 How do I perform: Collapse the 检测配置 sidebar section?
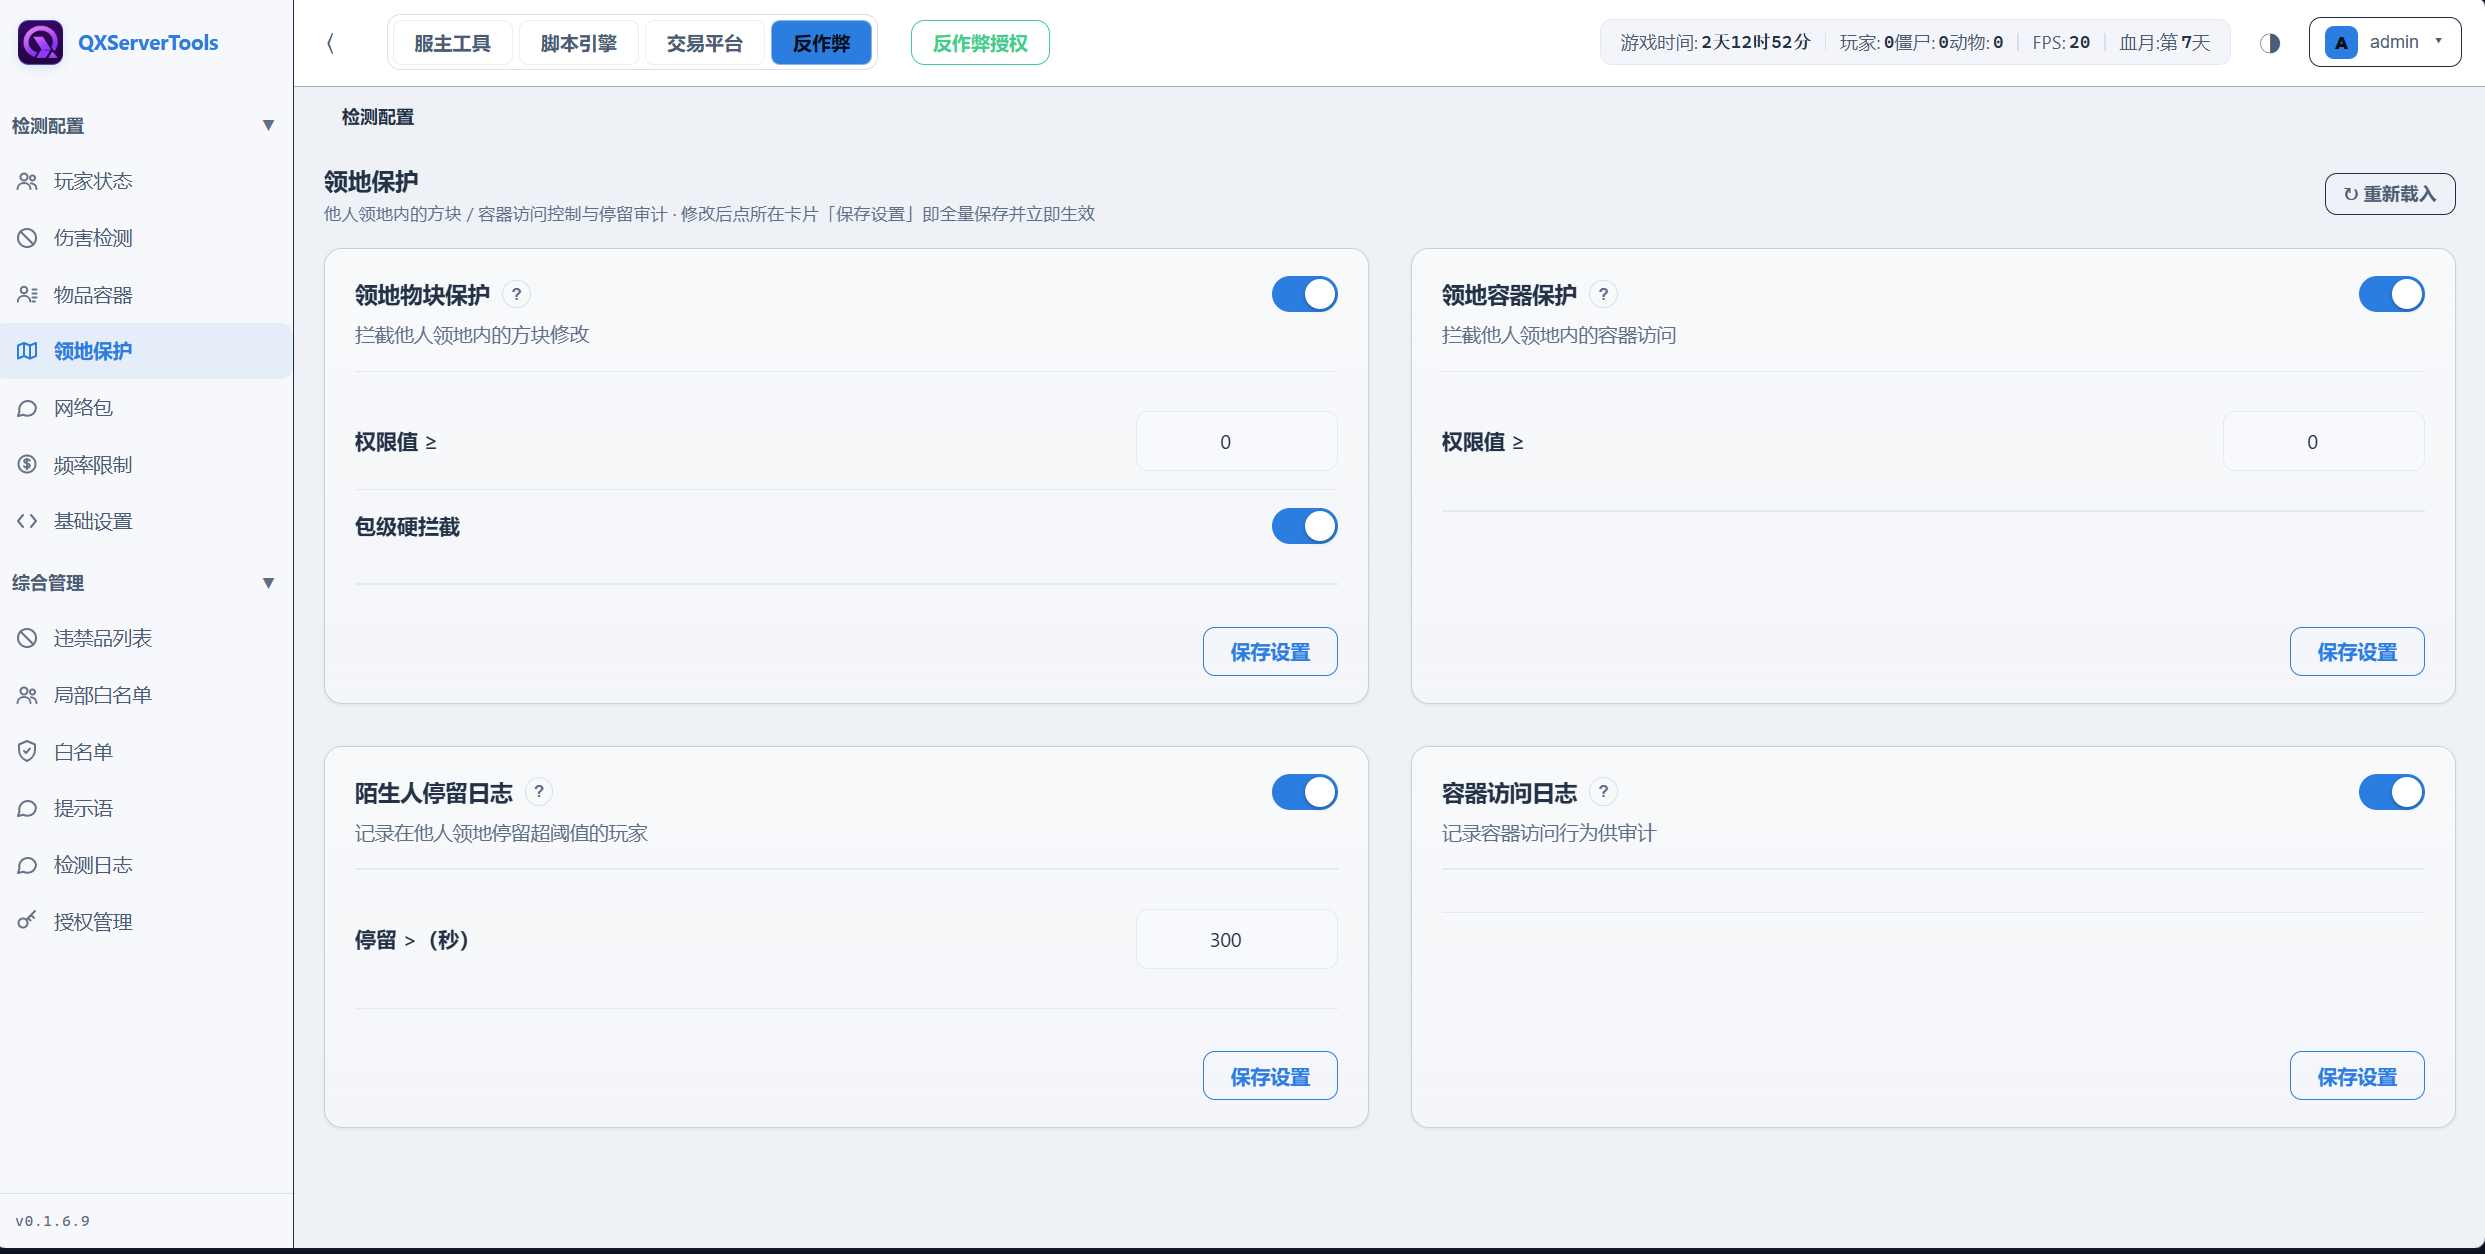[268, 125]
